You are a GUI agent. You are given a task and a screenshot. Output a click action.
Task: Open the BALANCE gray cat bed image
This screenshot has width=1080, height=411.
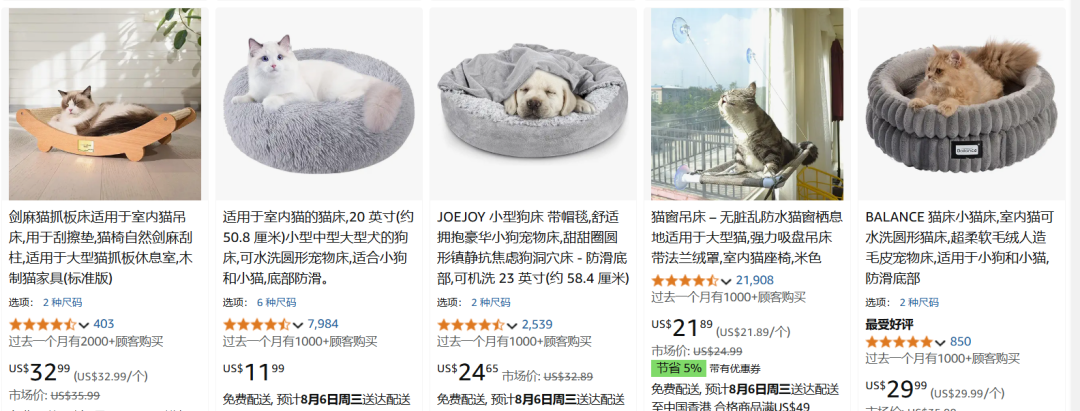(962, 104)
